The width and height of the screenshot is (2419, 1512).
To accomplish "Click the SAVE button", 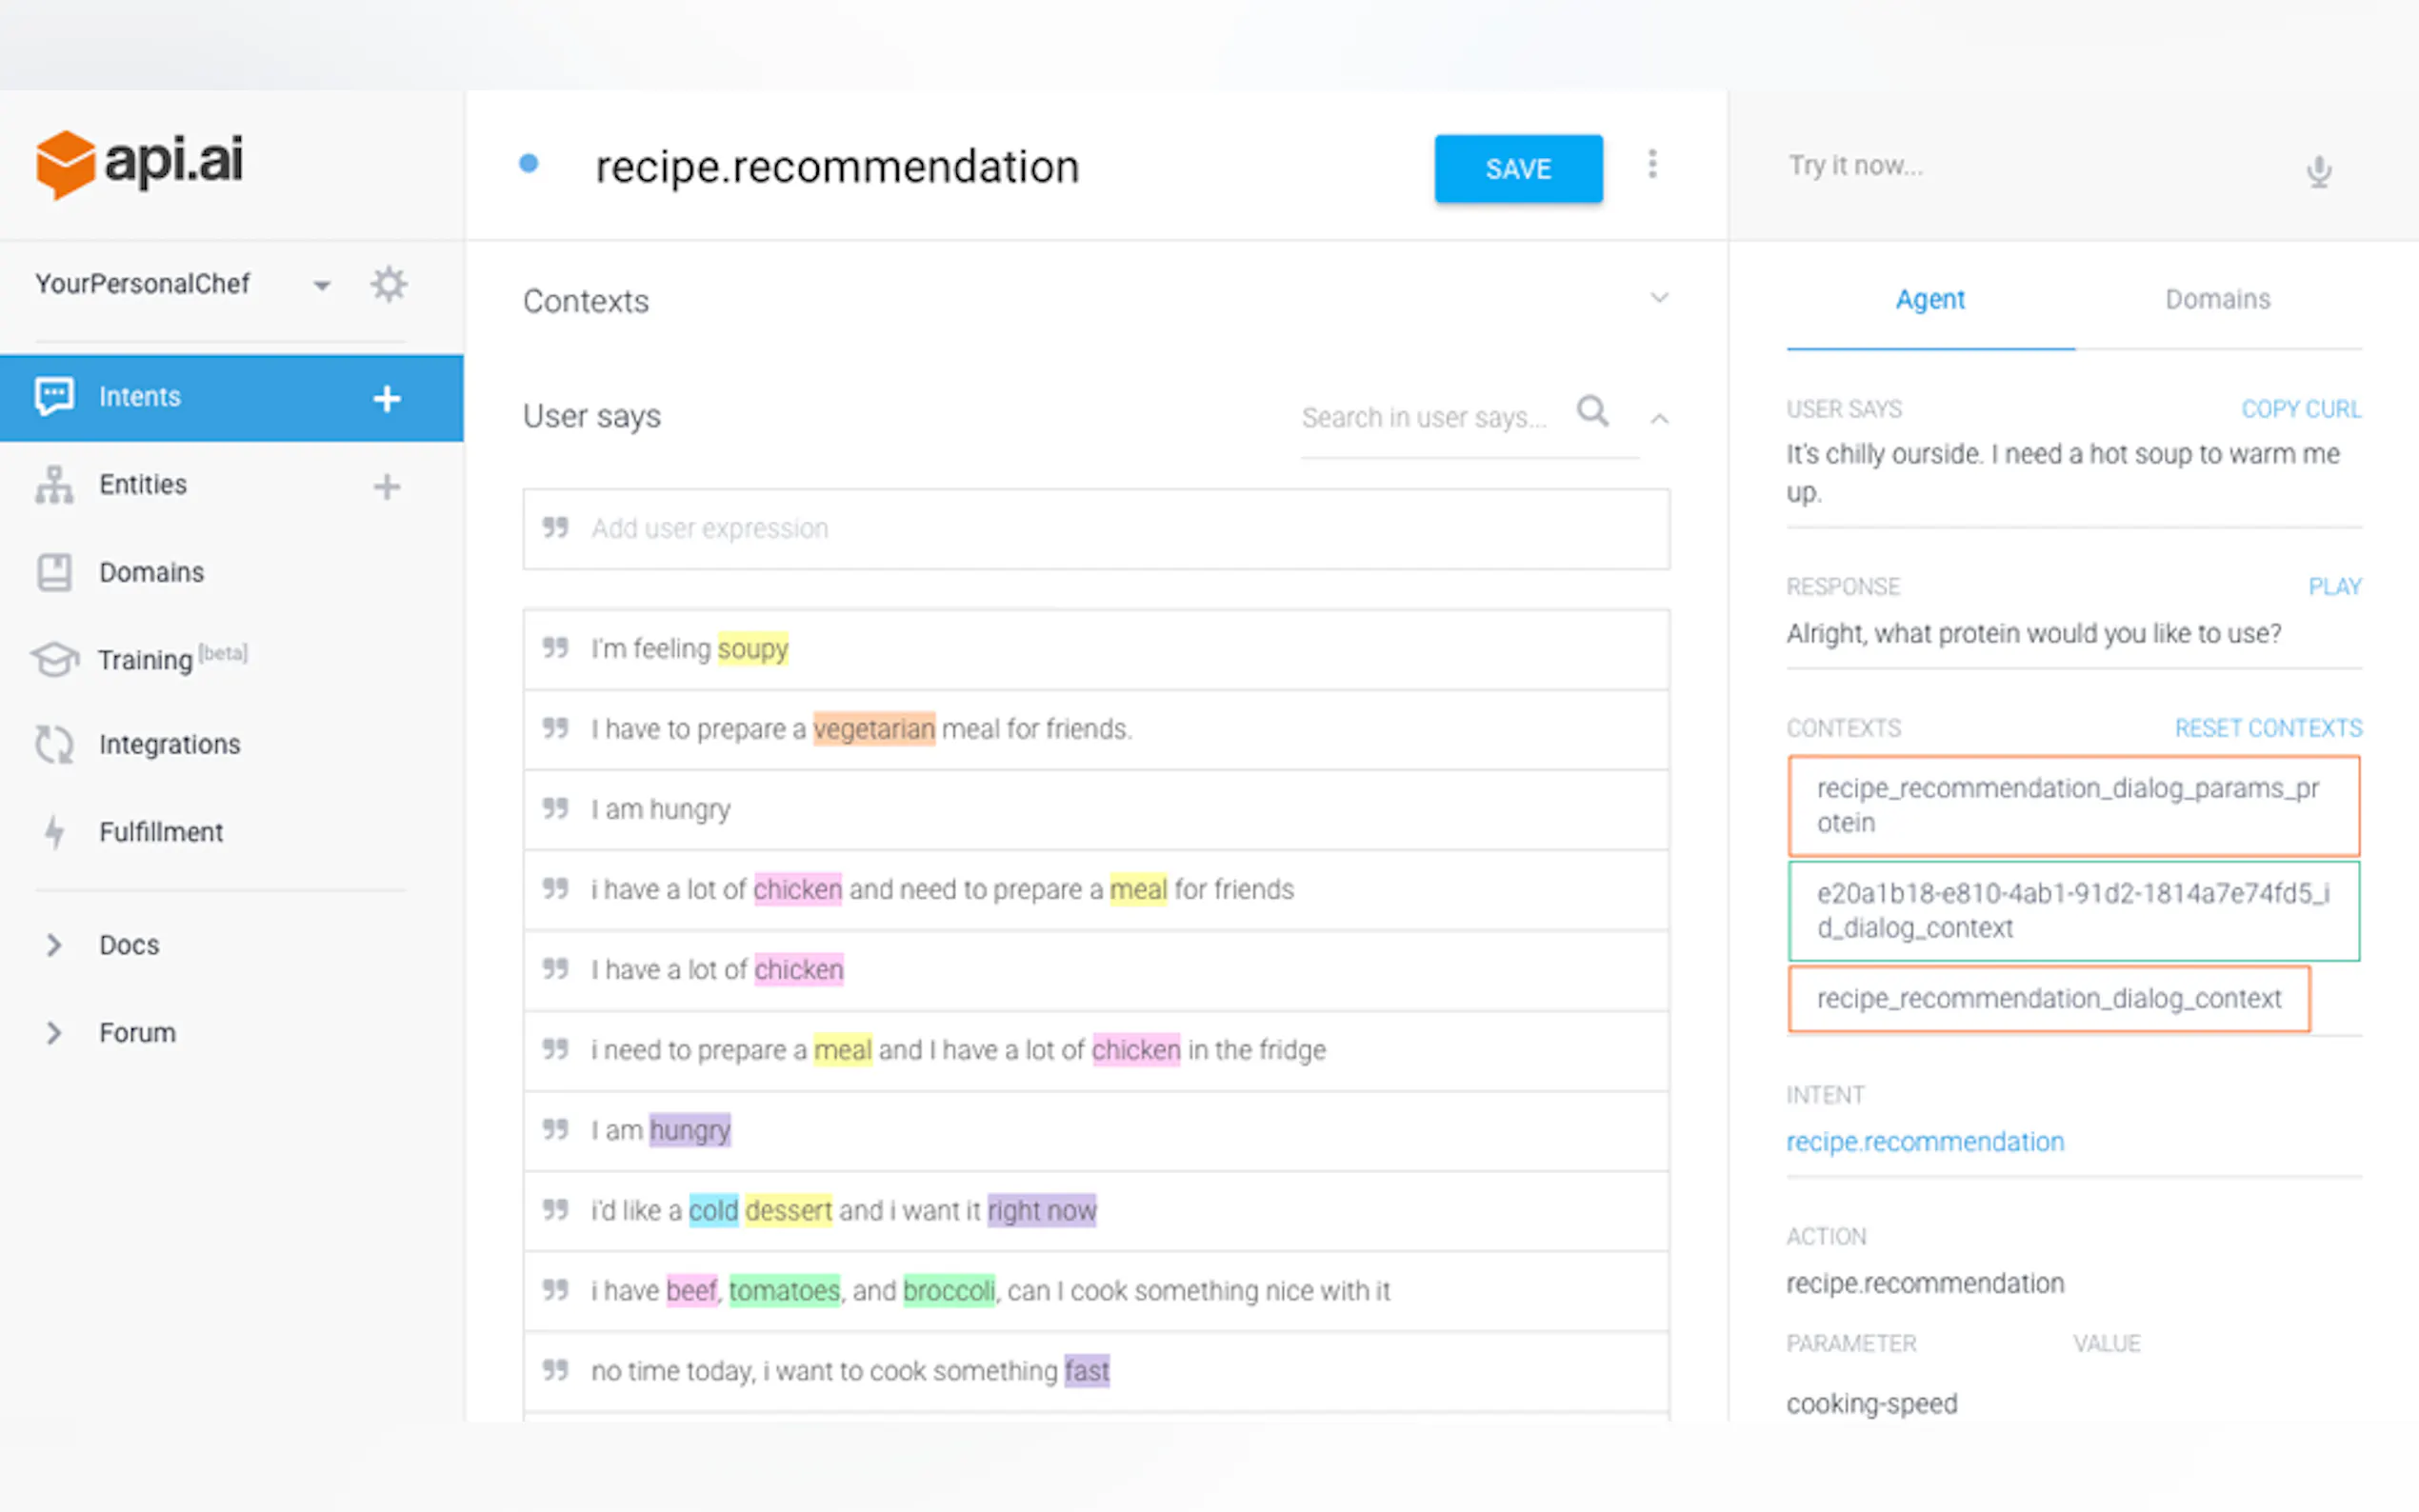I will coord(1517,169).
